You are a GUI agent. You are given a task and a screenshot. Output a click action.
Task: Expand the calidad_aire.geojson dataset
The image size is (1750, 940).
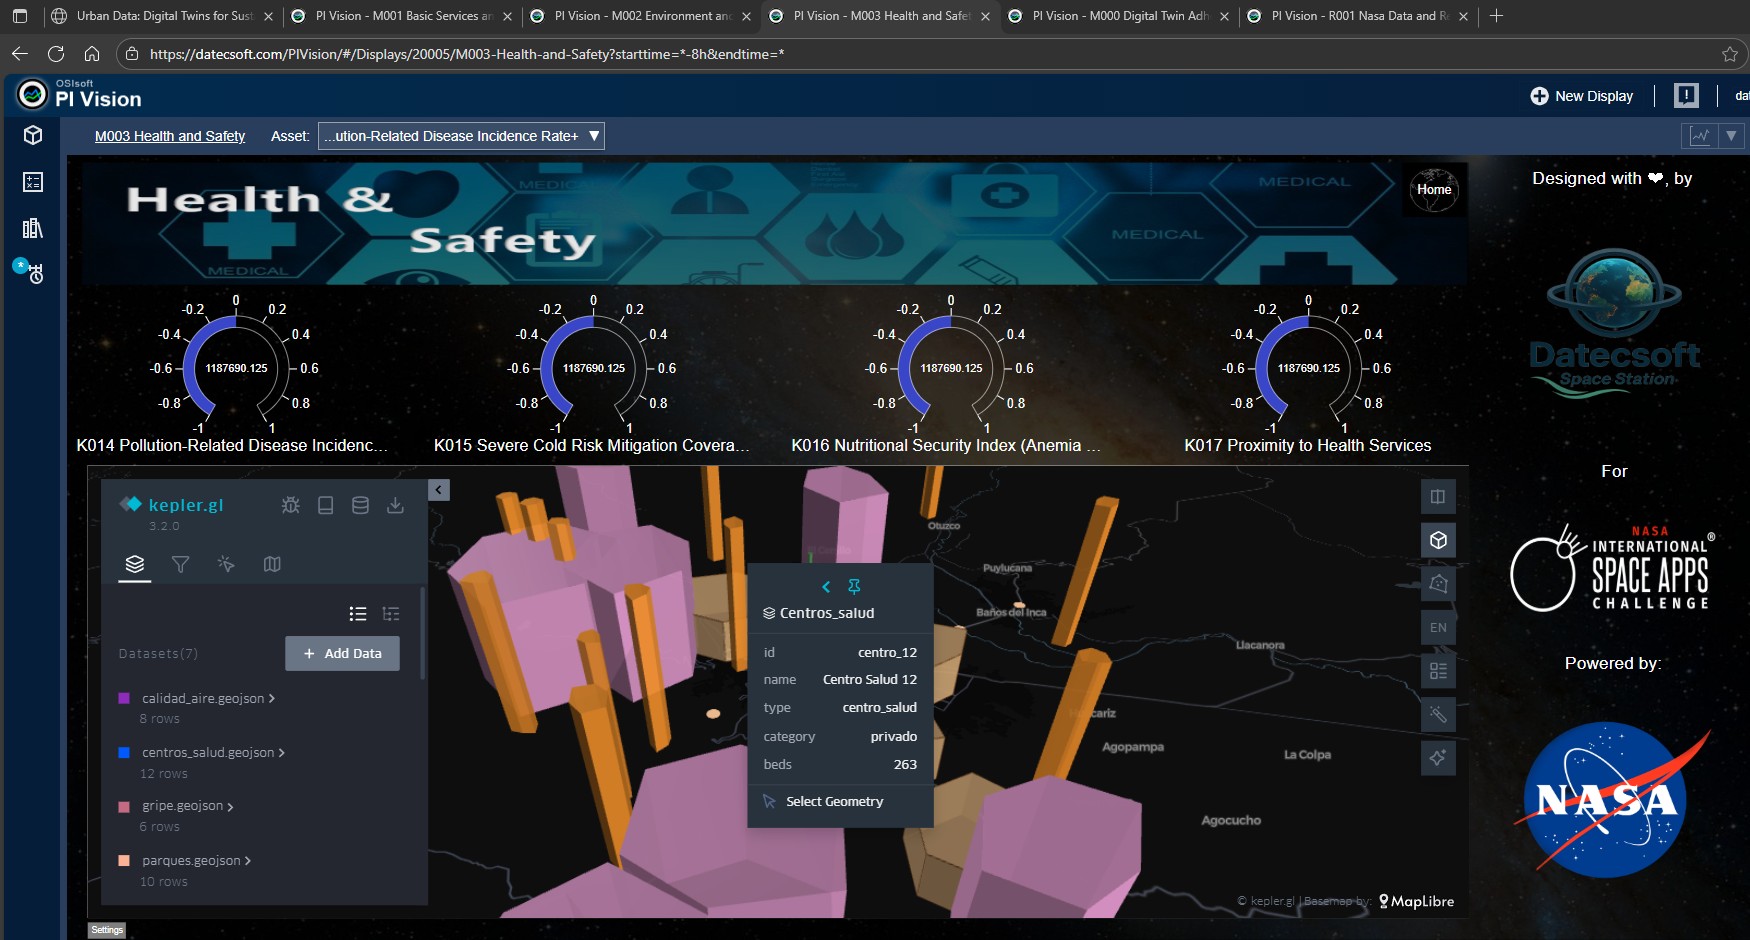[x=271, y=699]
